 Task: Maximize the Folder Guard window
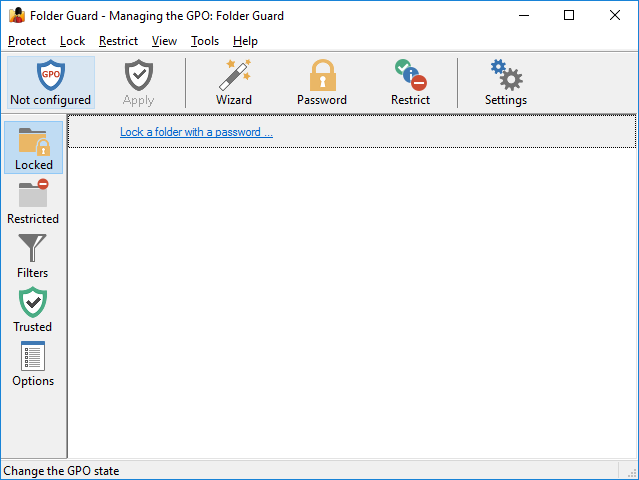(x=569, y=15)
